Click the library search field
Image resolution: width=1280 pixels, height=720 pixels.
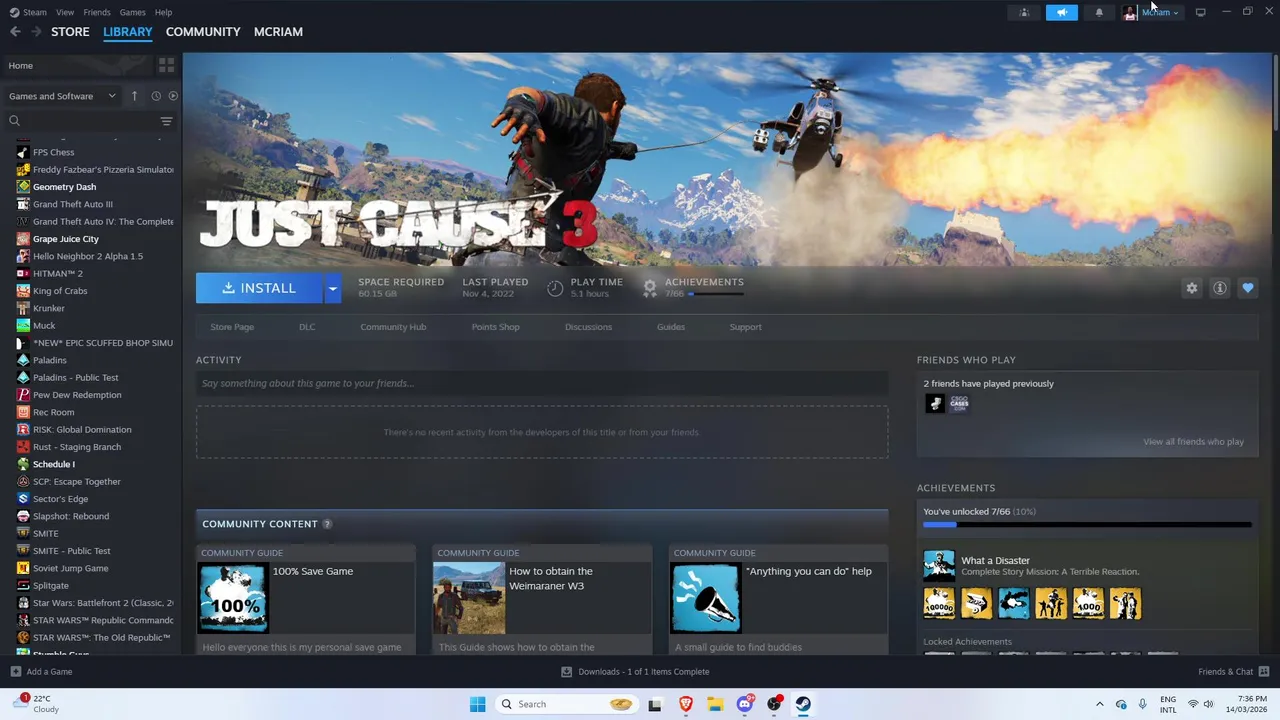[x=82, y=121]
